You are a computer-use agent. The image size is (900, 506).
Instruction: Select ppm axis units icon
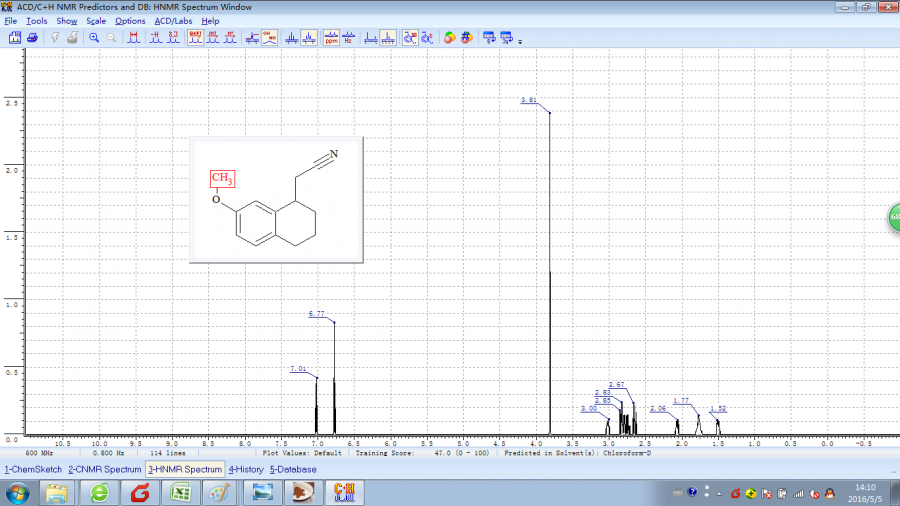pyautogui.click(x=331, y=38)
